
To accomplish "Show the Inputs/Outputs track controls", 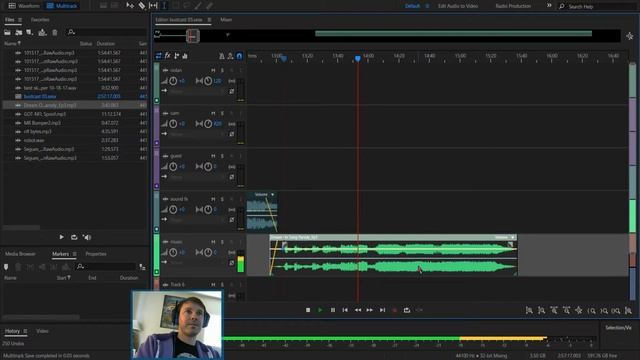I will coord(158,56).
